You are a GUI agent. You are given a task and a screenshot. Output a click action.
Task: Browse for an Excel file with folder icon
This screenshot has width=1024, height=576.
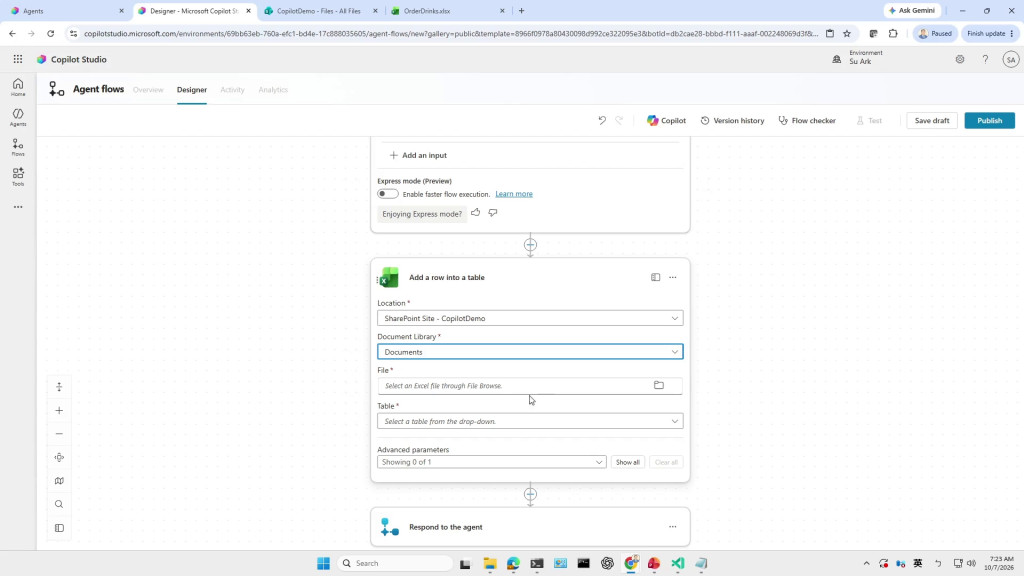(x=659, y=385)
